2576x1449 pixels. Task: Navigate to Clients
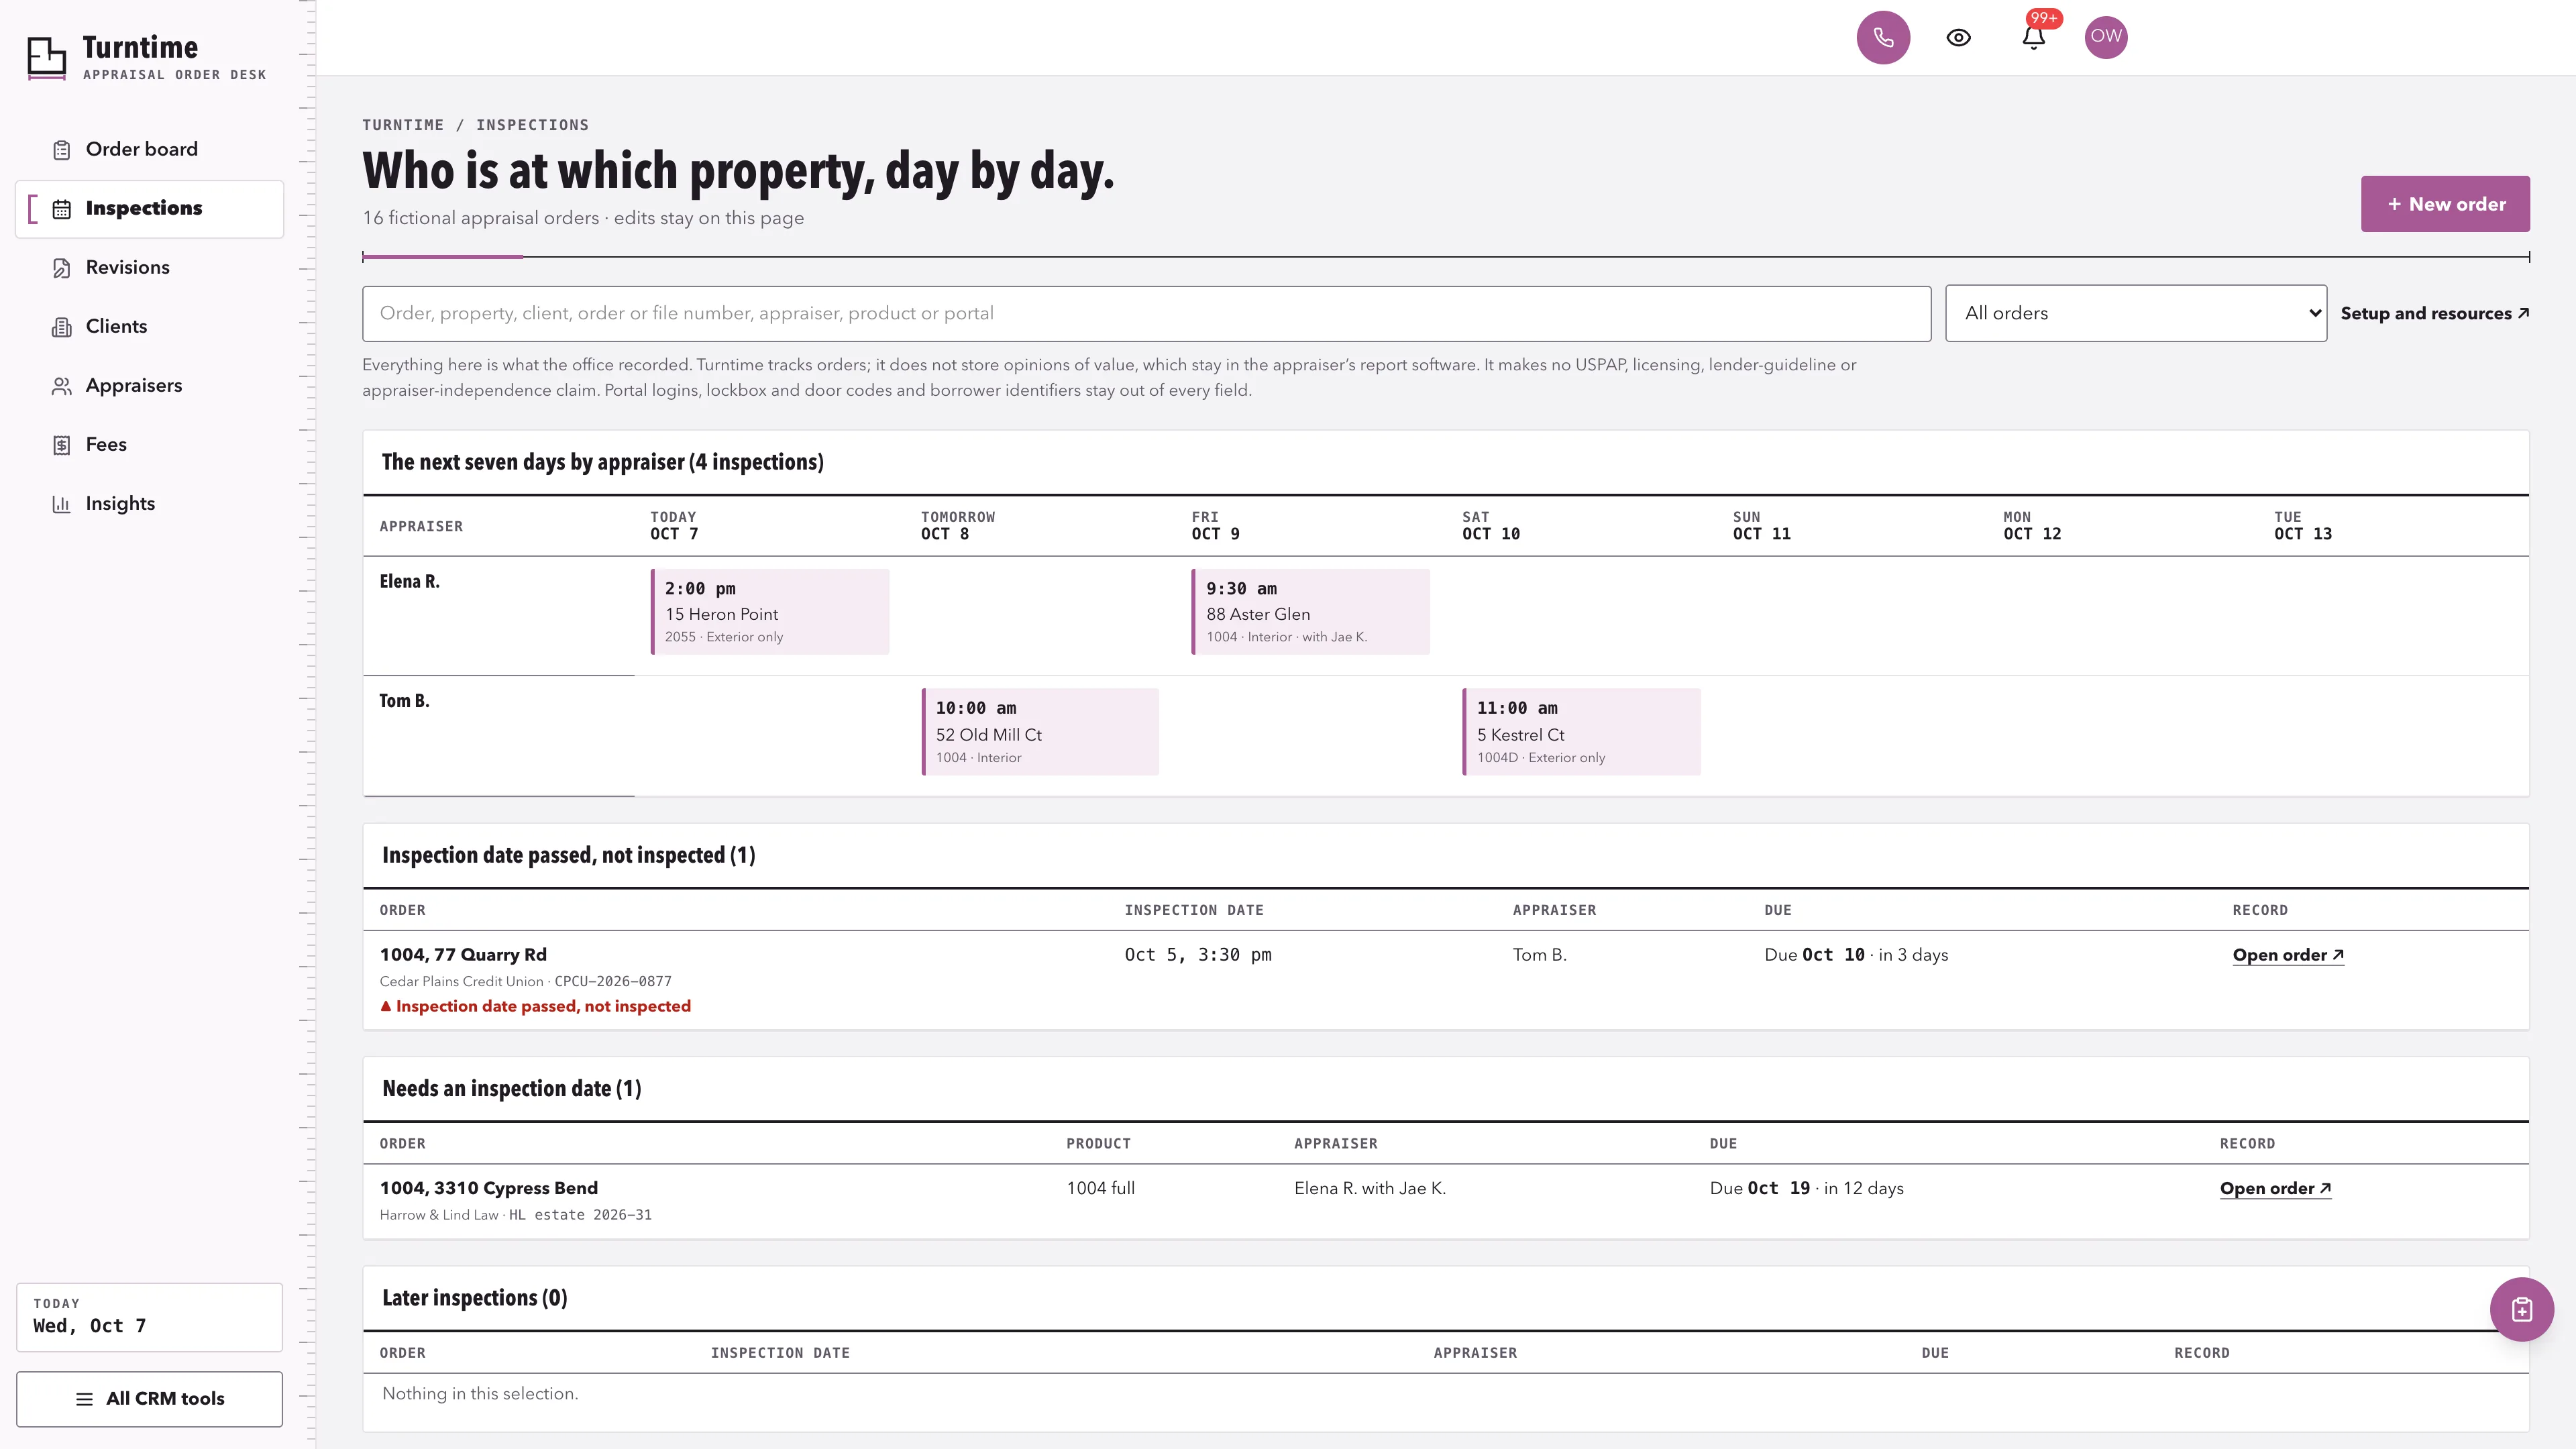tap(150, 327)
